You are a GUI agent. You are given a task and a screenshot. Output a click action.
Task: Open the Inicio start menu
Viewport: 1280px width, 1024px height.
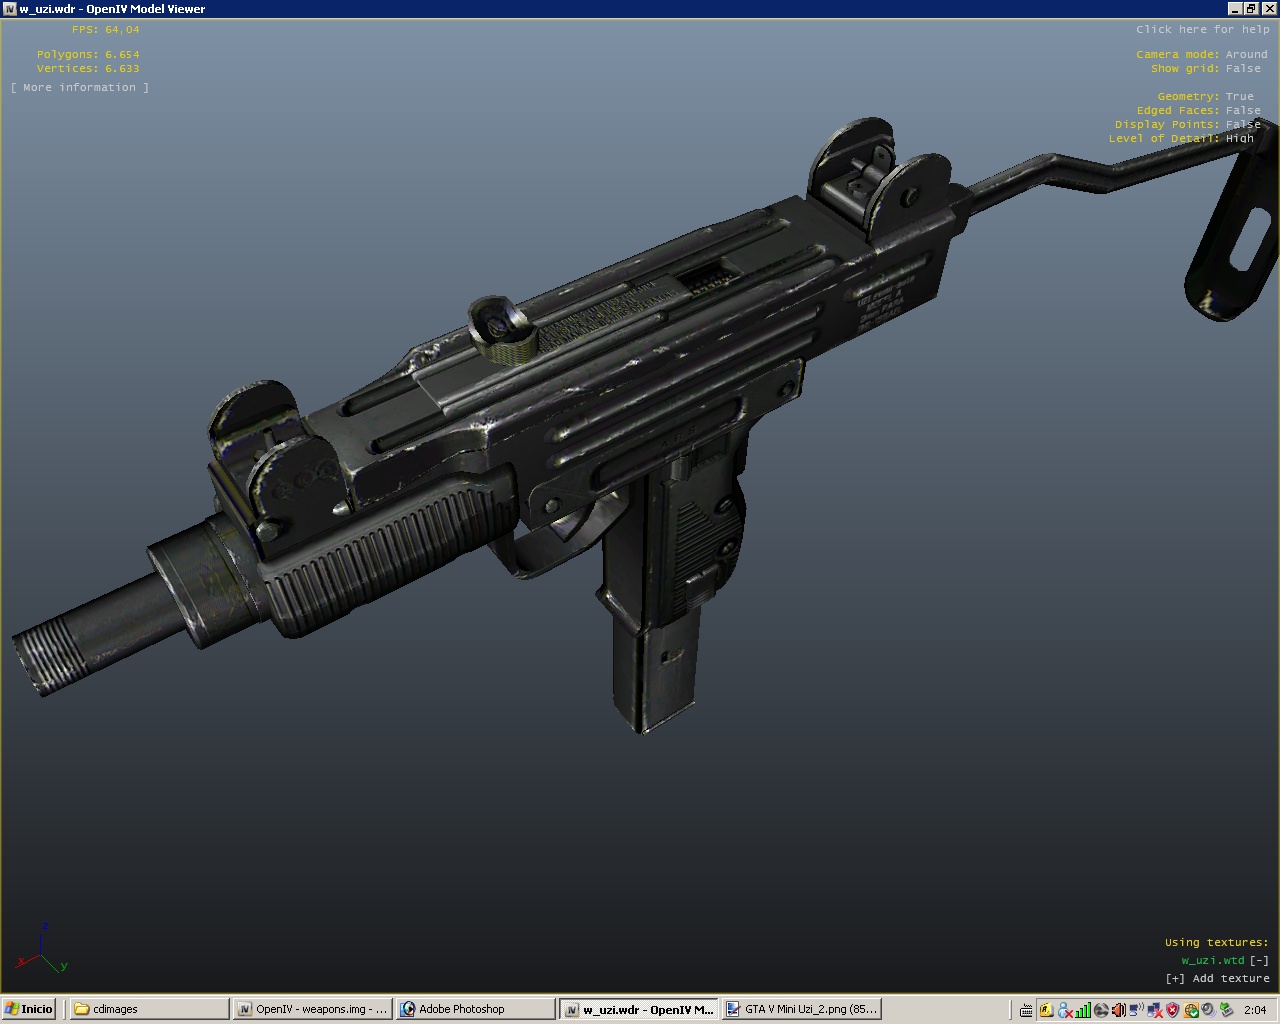pos(30,1009)
